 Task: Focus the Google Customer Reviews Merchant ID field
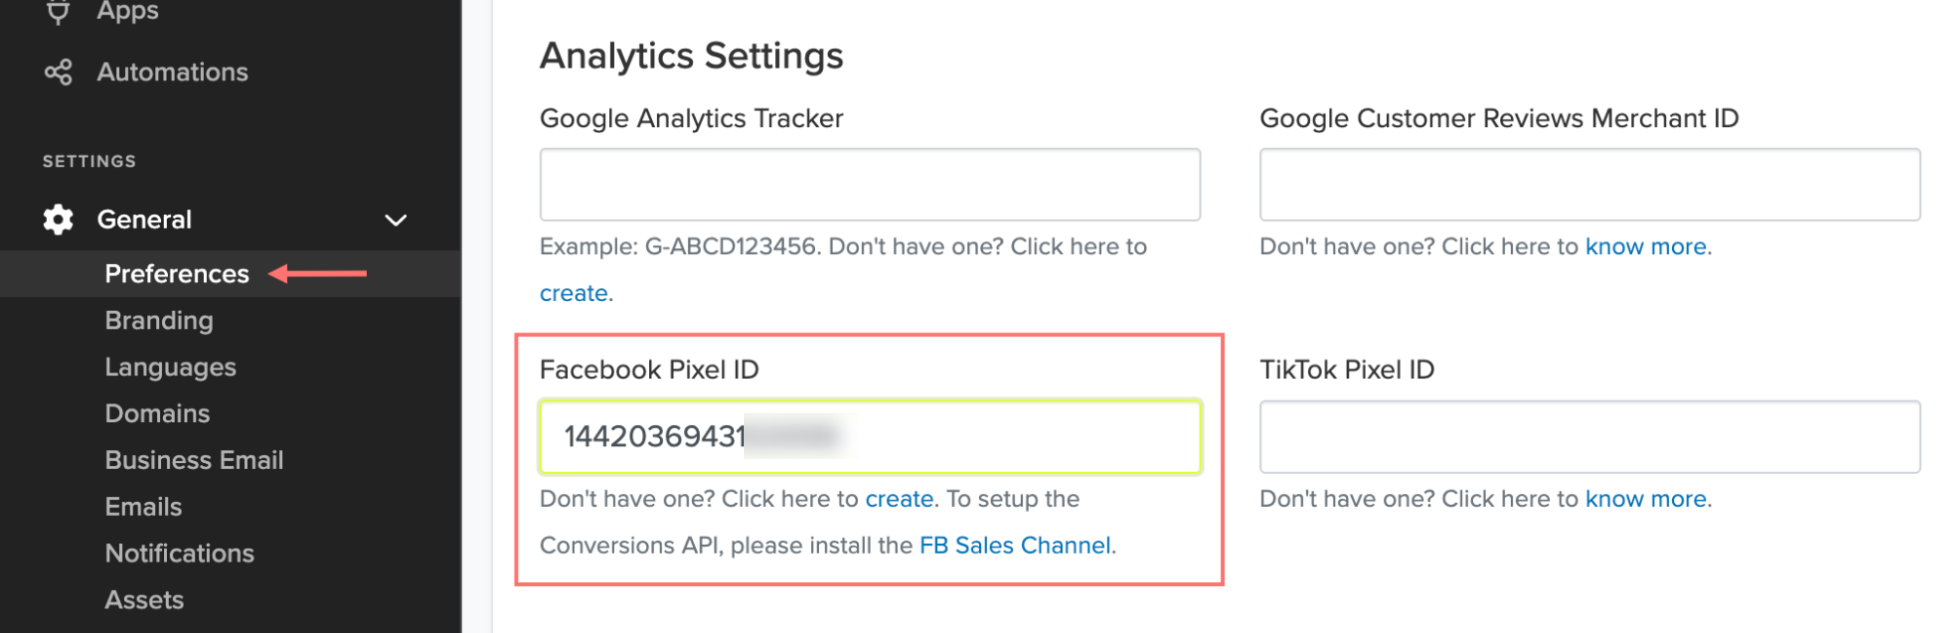click(1589, 185)
